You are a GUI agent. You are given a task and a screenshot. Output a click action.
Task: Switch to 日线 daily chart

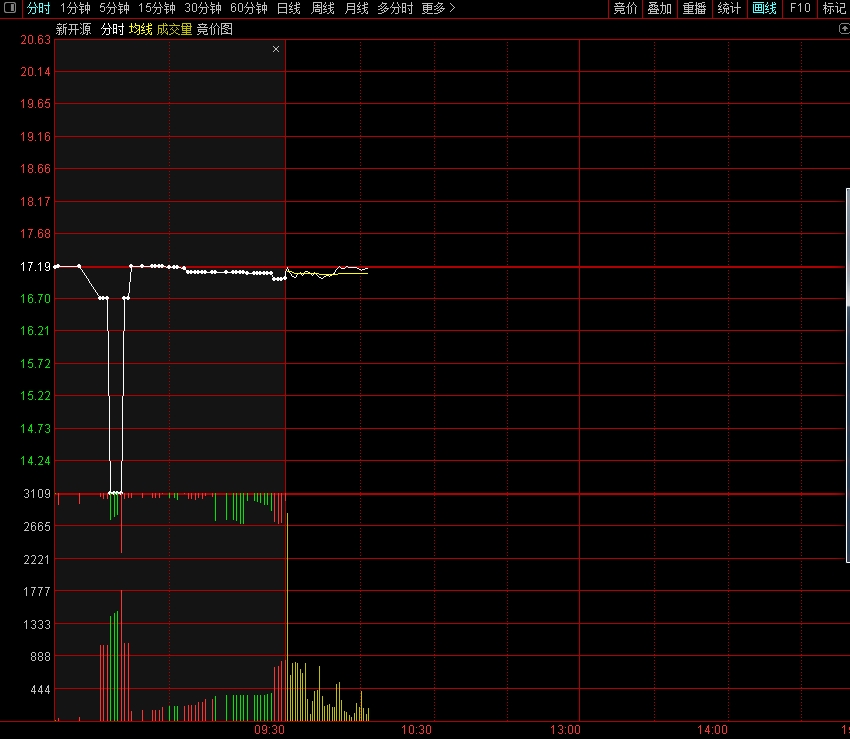pos(288,8)
